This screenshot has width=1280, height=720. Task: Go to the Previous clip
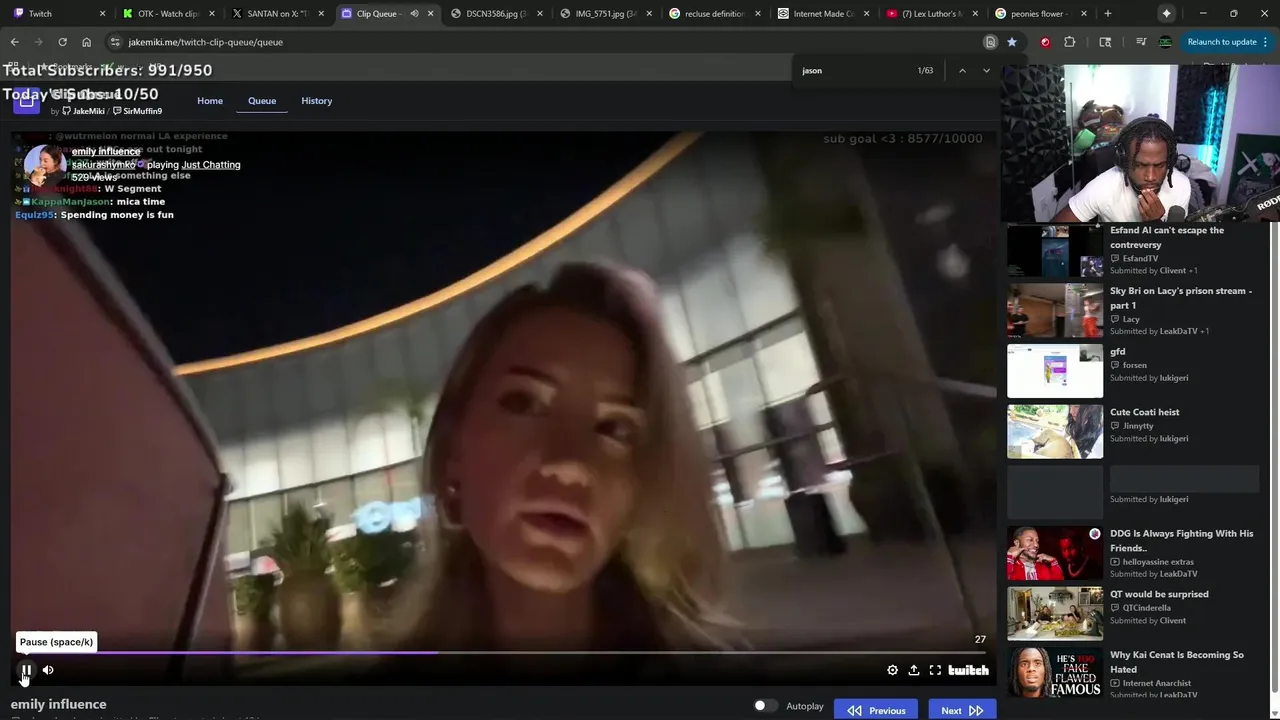point(876,710)
